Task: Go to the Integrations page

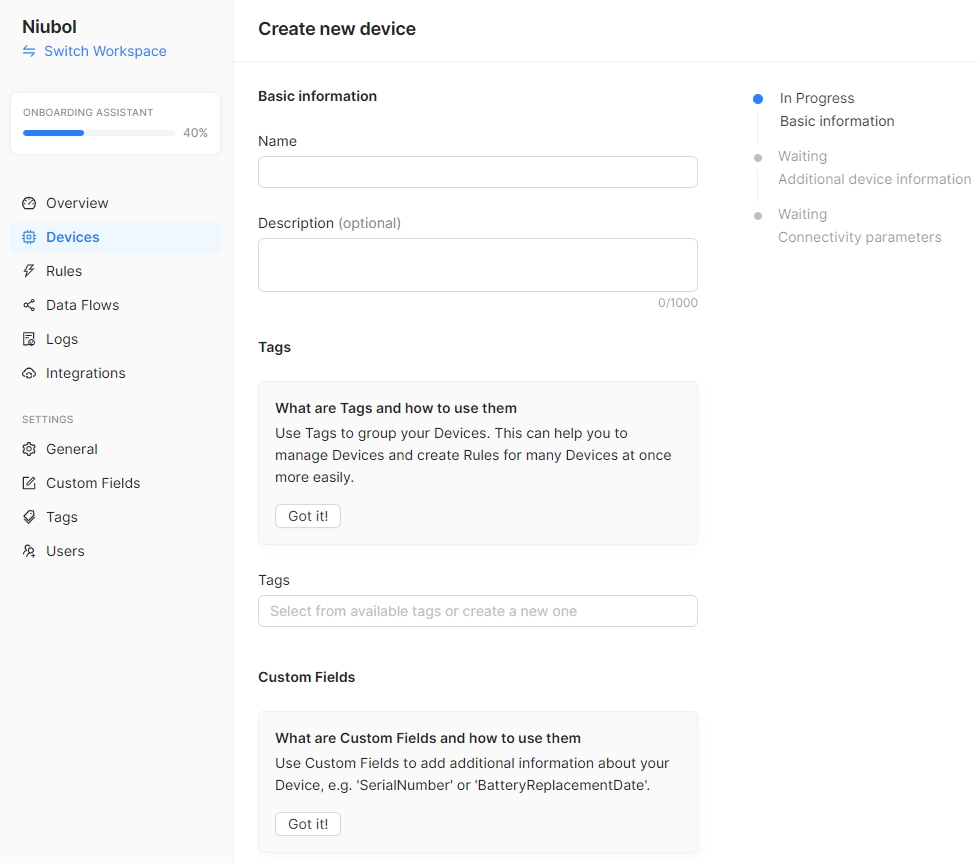Action: pyautogui.click(x=85, y=373)
